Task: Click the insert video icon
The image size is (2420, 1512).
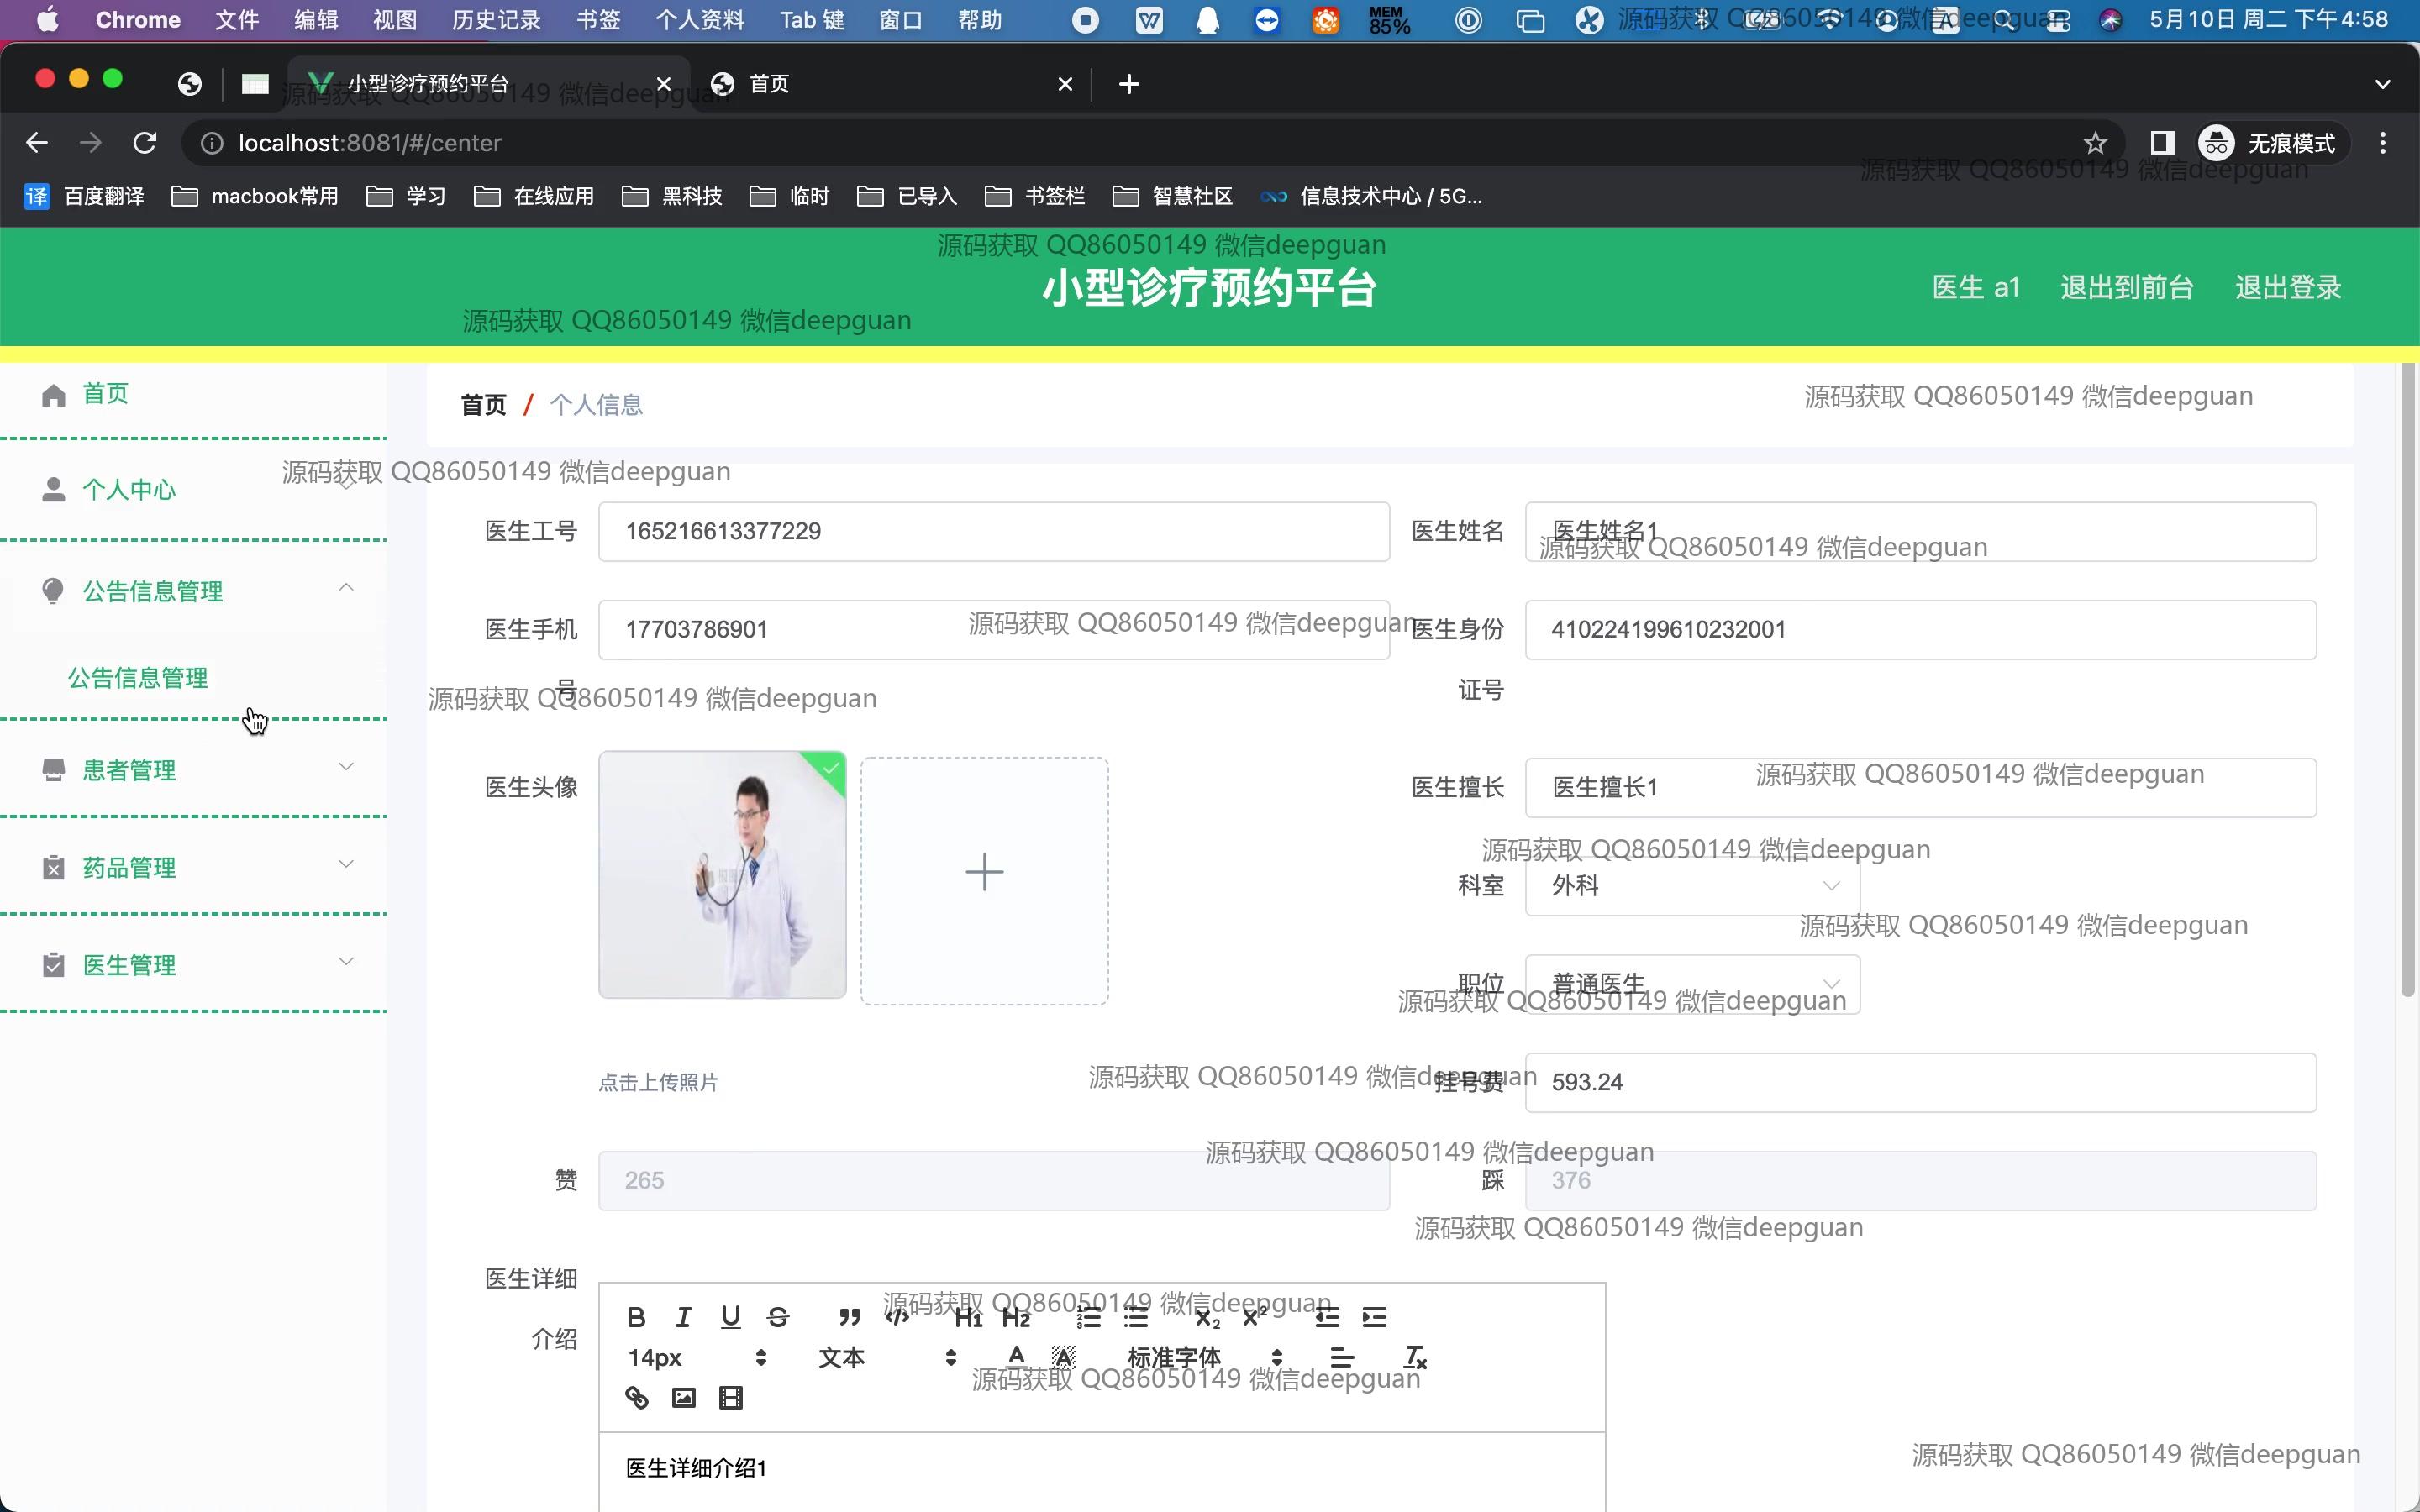Action: coord(731,1397)
